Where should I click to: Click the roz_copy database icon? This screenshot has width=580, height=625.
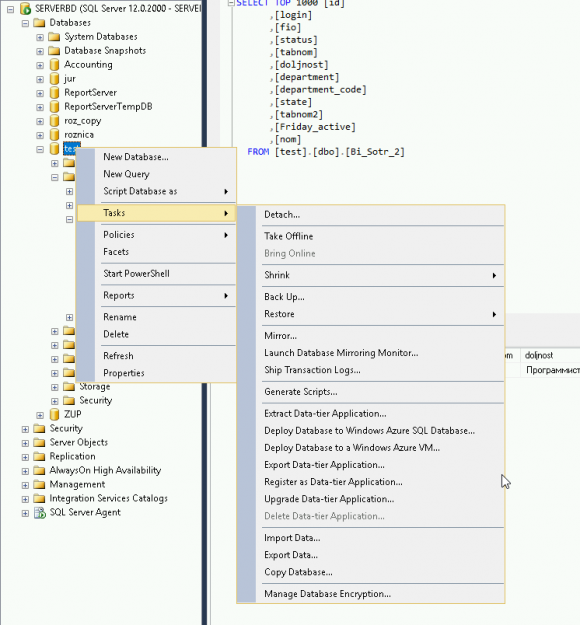point(55,121)
